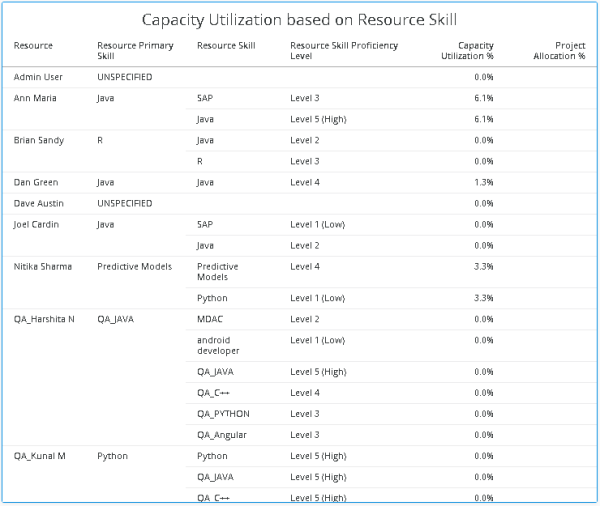
Task: Click the android developer skill entry
Action: point(222,345)
